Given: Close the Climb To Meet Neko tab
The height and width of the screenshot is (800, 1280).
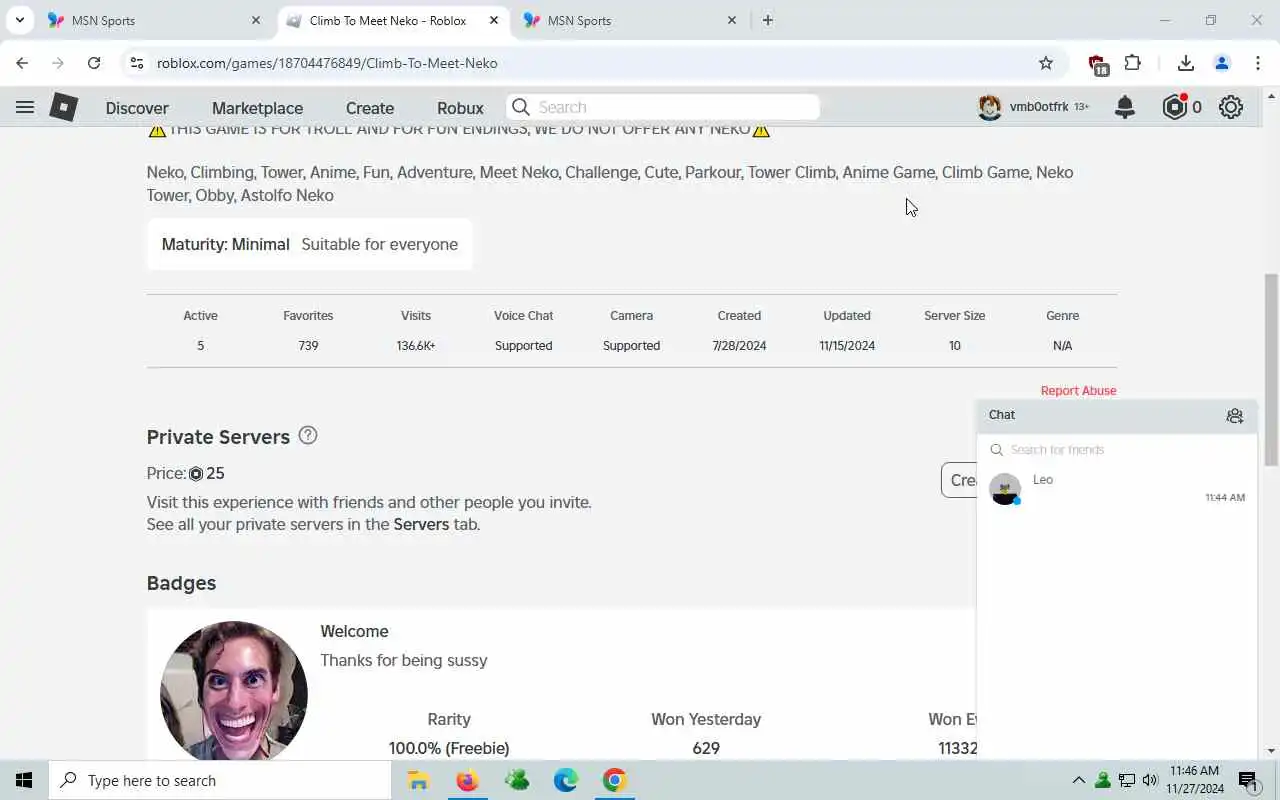Looking at the screenshot, I should tap(494, 20).
